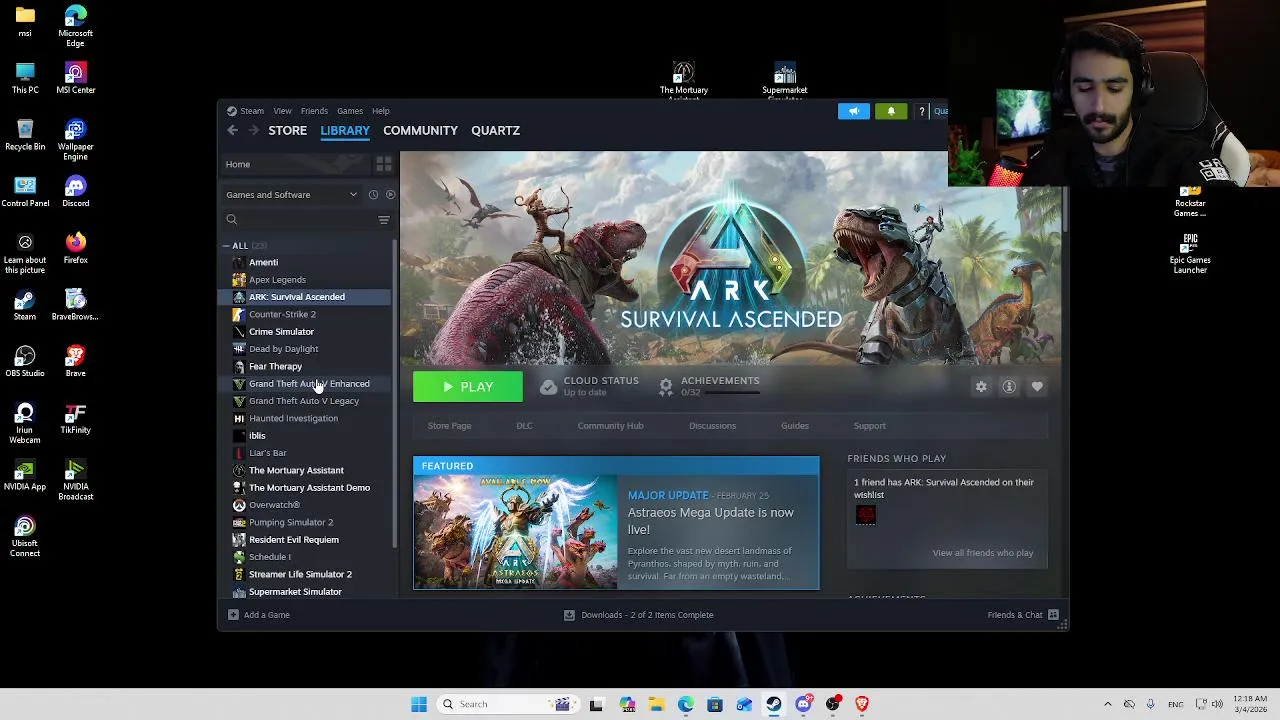Click the Windows Start button
This screenshot has height=720, width=1280.
[x=419, y=704]
